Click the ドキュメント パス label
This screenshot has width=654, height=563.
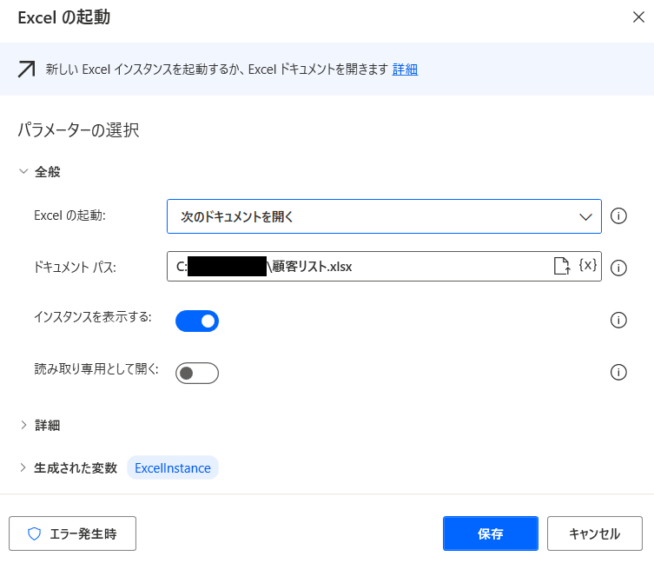75,267
